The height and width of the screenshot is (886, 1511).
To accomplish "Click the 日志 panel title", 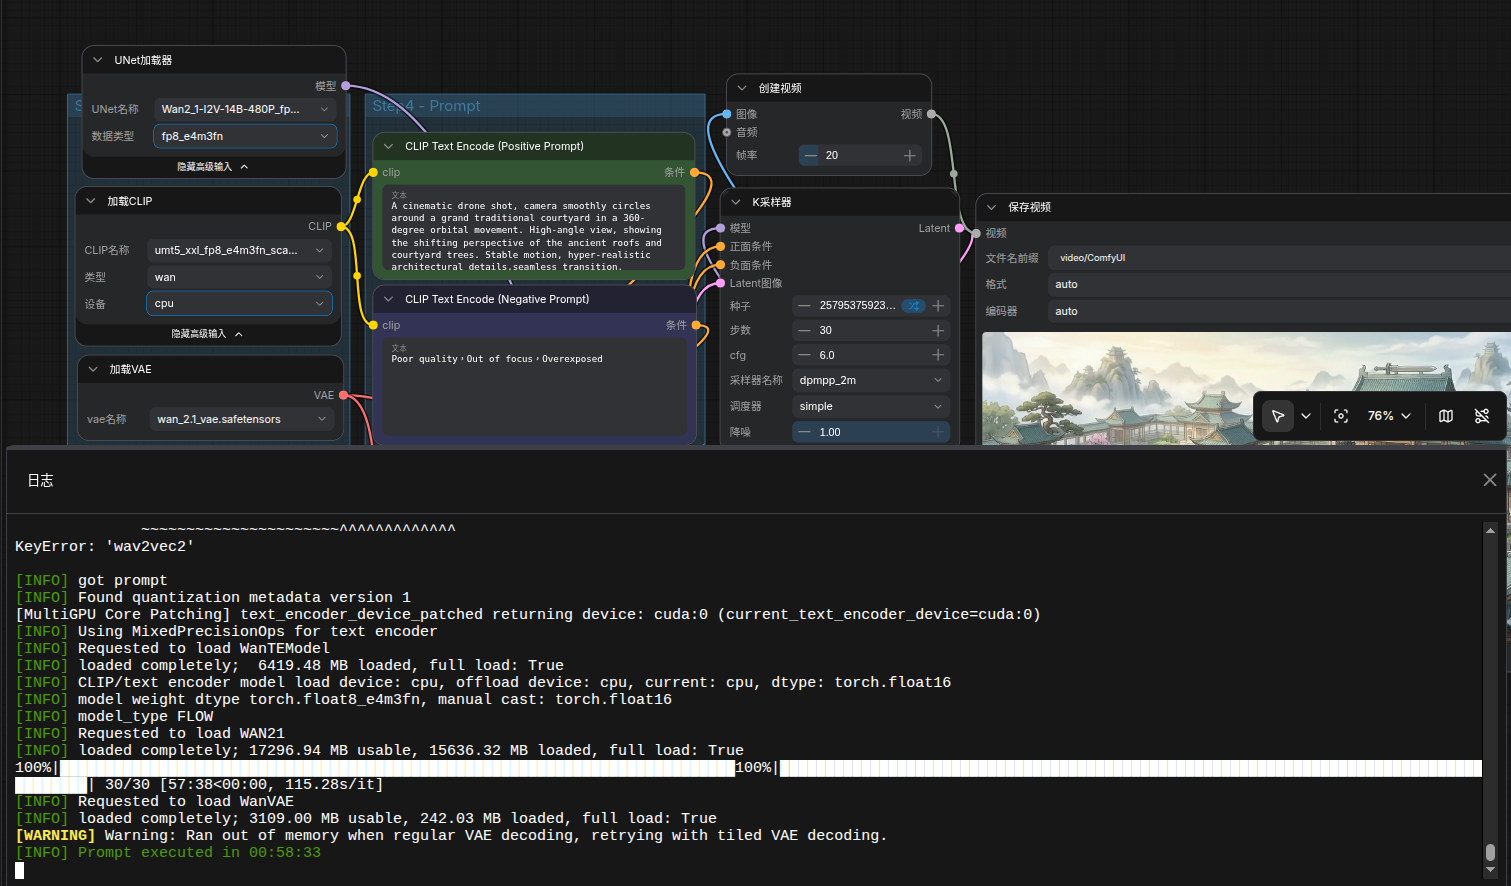I will tap(40, 481).
